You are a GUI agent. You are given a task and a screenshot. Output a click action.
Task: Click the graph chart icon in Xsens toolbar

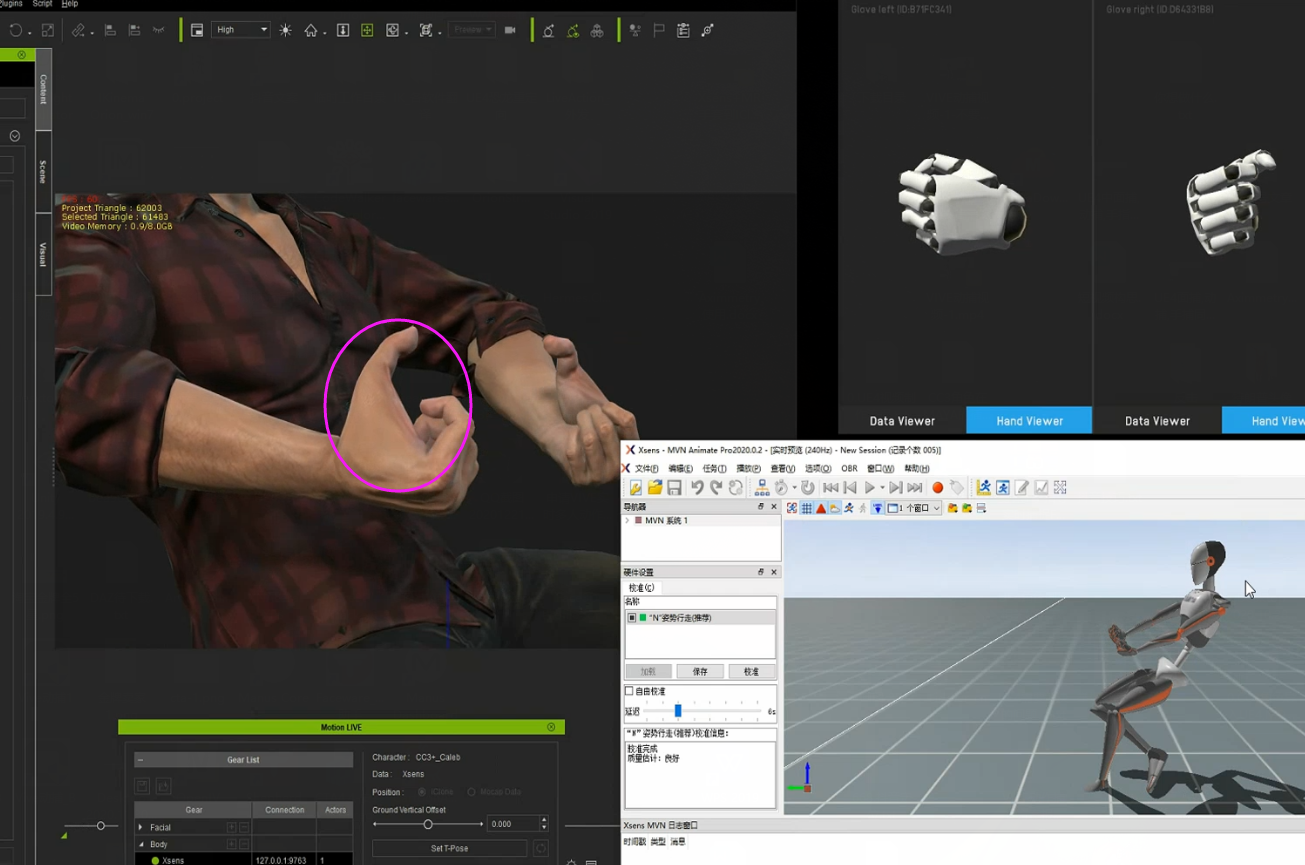(x=1041, y=488)
